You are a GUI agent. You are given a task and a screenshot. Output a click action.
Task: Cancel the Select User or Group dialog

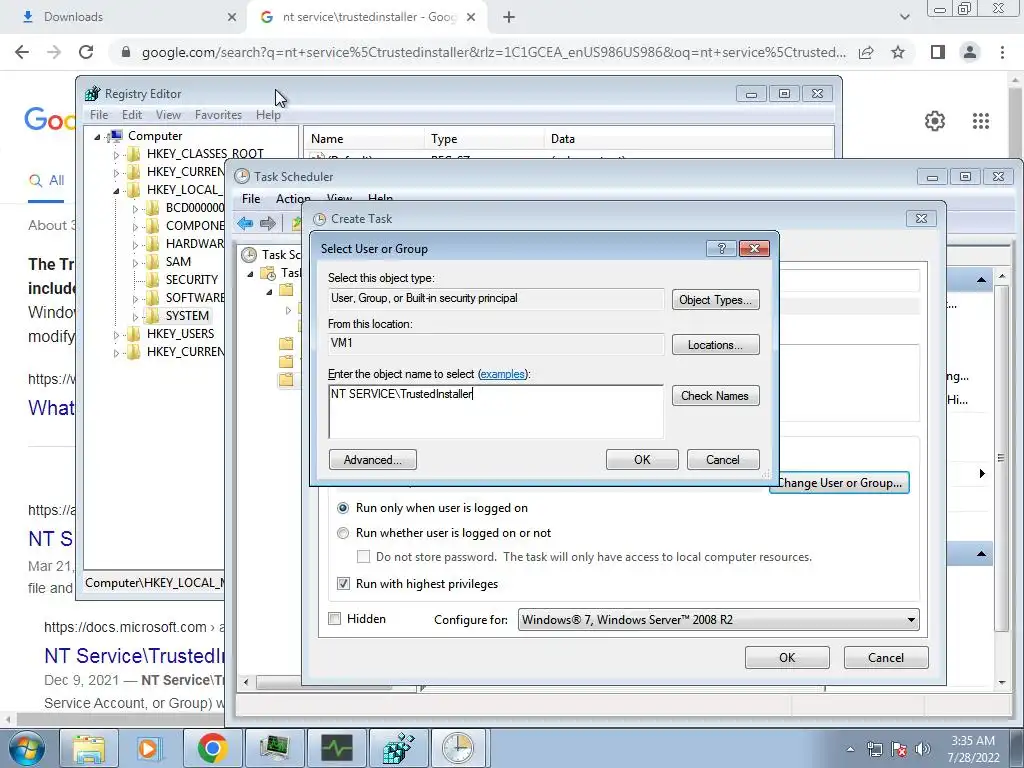pyautogui.click(x=723, y=460)
